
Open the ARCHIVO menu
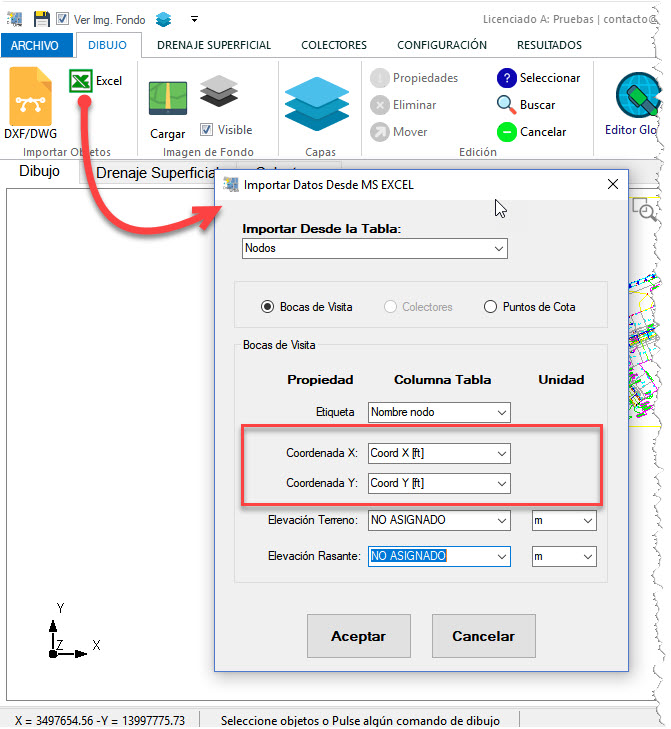click(36, 46)
